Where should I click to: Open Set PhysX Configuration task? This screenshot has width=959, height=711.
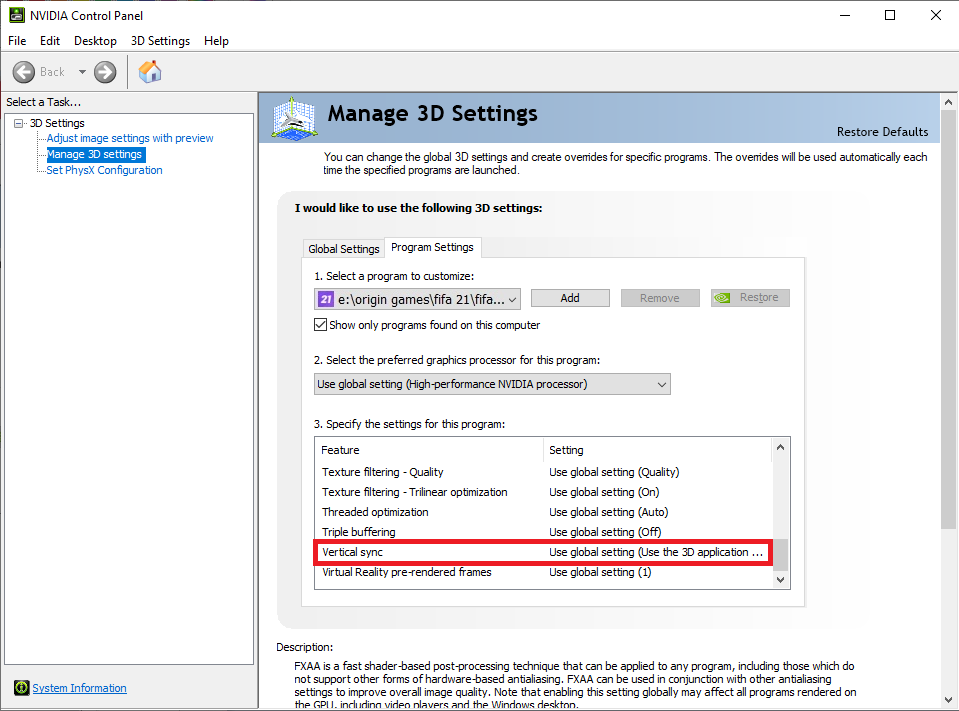click(105, 170)
